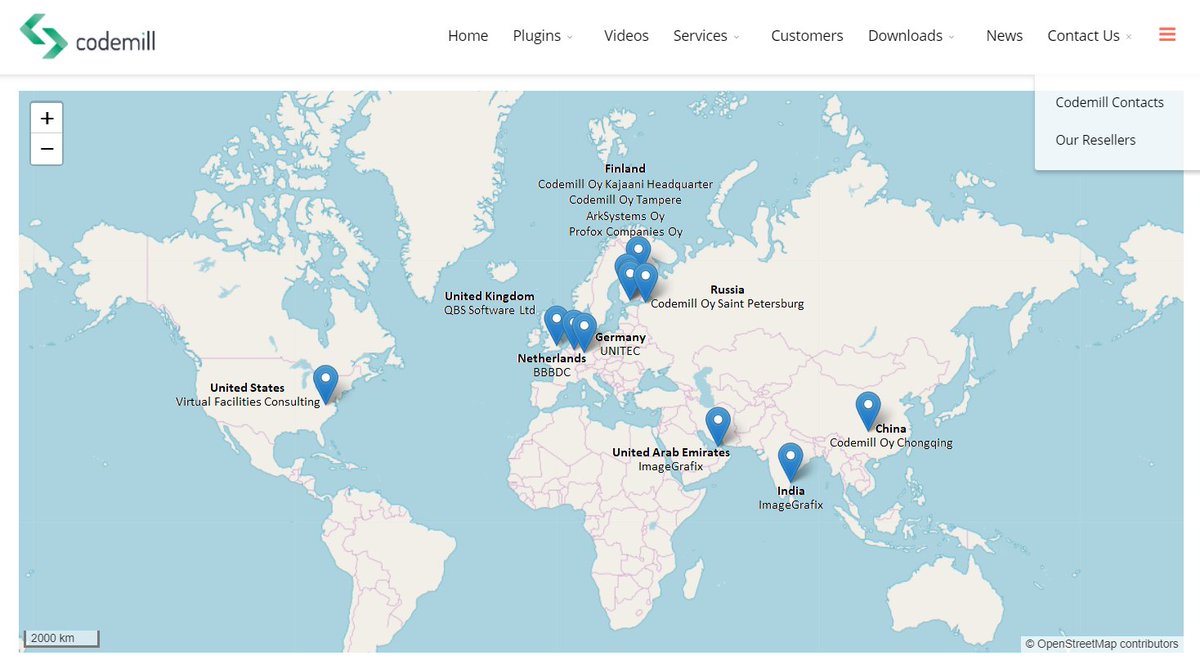The width and height of the screenshot is (1200, 669).
Task: Click the Codemill Oy Saint Petersburg label
Action: 727,304
